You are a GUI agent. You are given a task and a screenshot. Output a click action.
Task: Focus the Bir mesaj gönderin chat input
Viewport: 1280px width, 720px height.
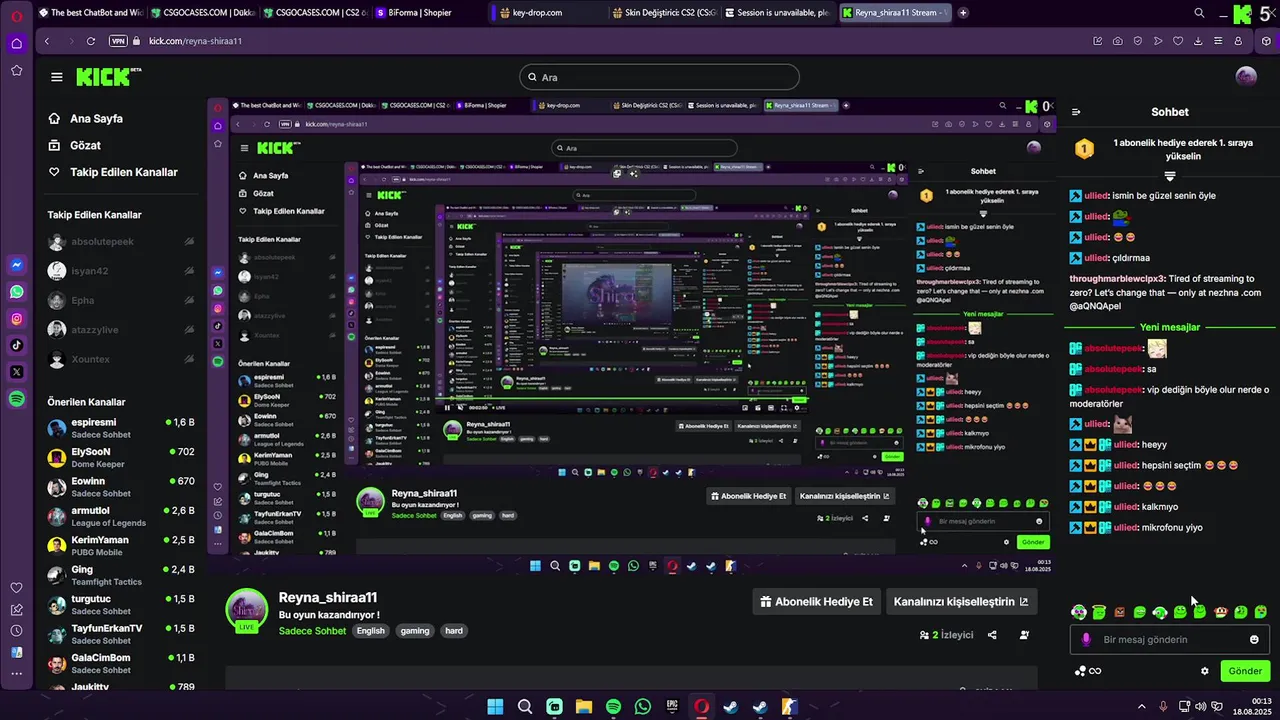1169,639
